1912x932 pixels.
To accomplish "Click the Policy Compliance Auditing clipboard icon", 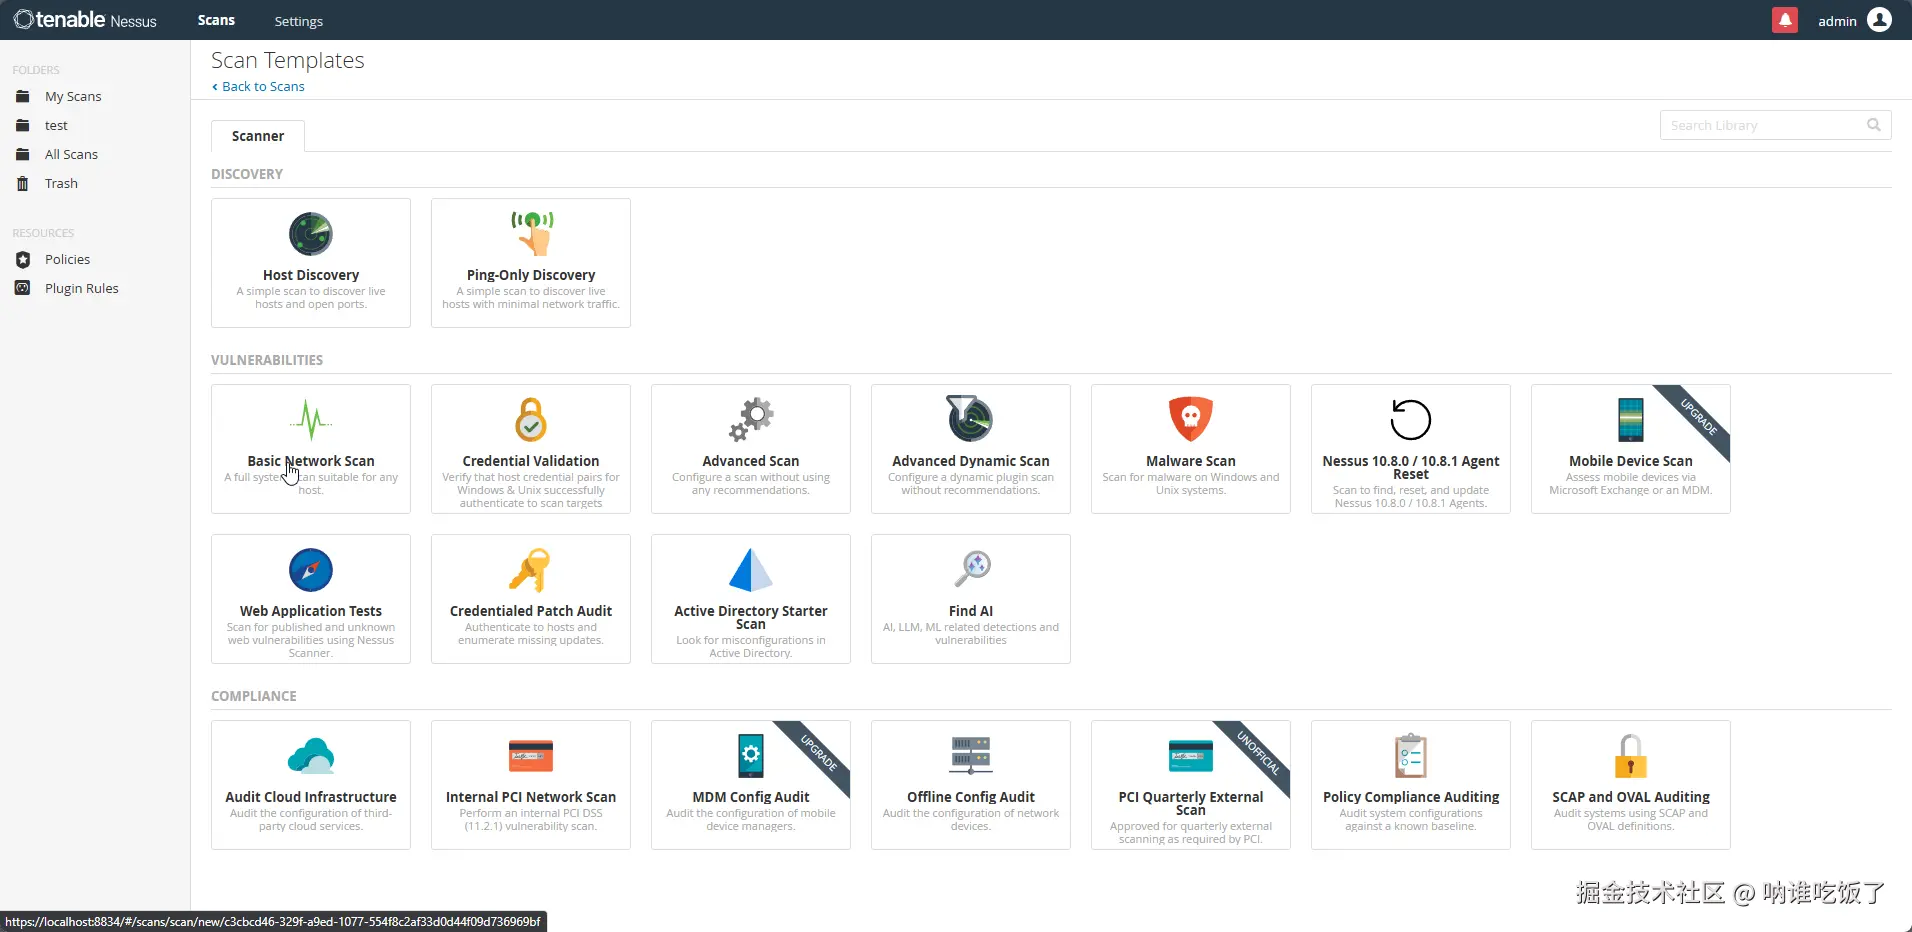I will tap(1411, 756).
